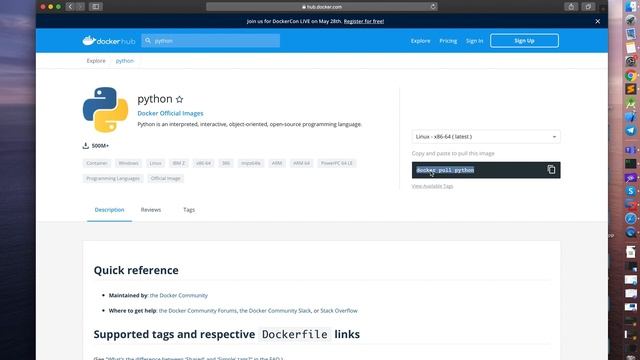Switch to the Tags tab
The image size is (640, 360).
tap(189, 210)
